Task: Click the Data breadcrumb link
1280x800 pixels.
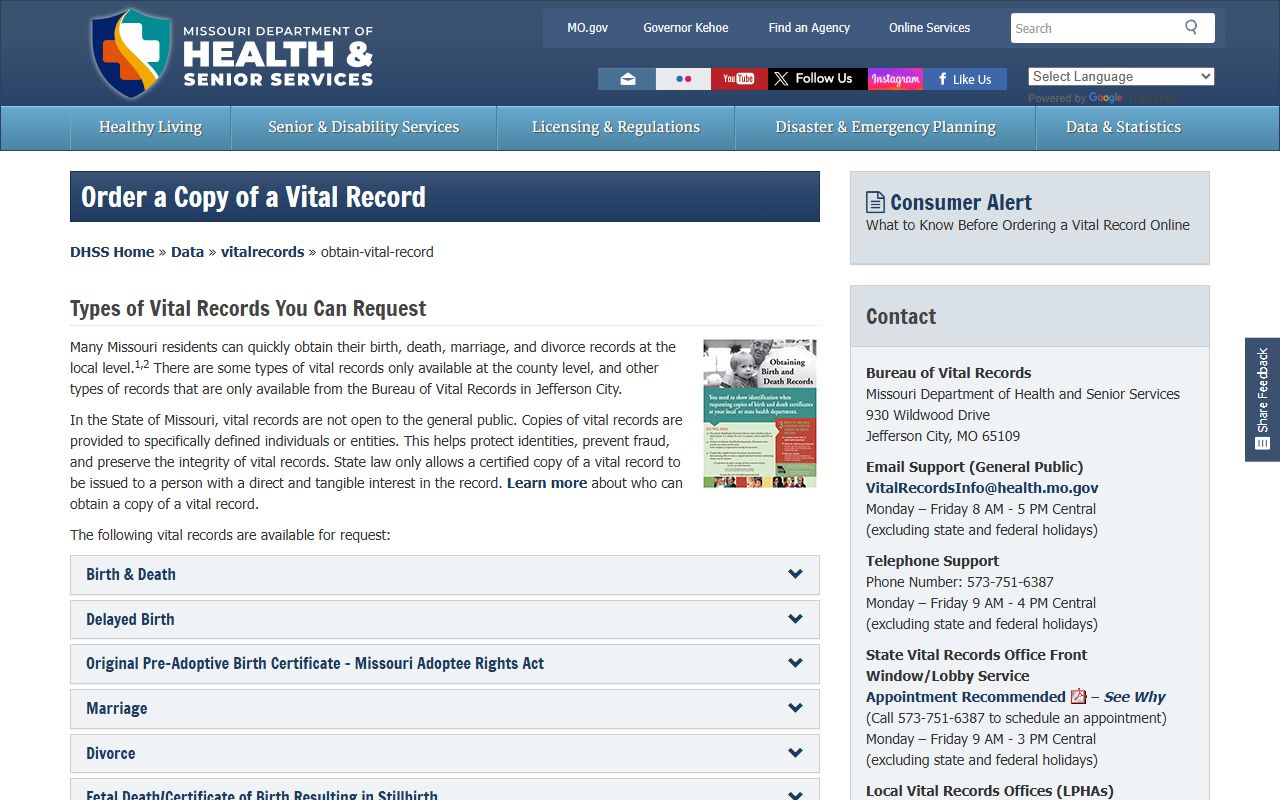Action: pyautogui.click(x=187, y=252)
